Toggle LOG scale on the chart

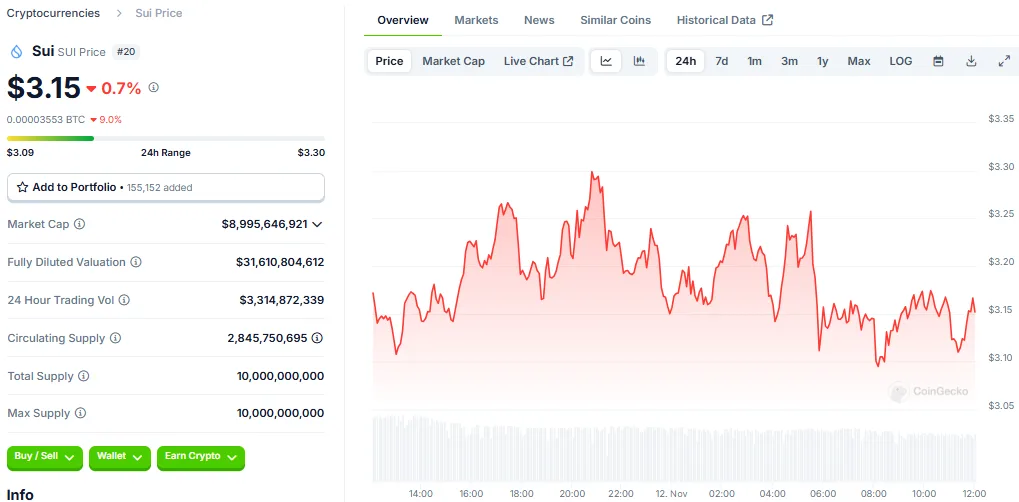coord(901,61)
